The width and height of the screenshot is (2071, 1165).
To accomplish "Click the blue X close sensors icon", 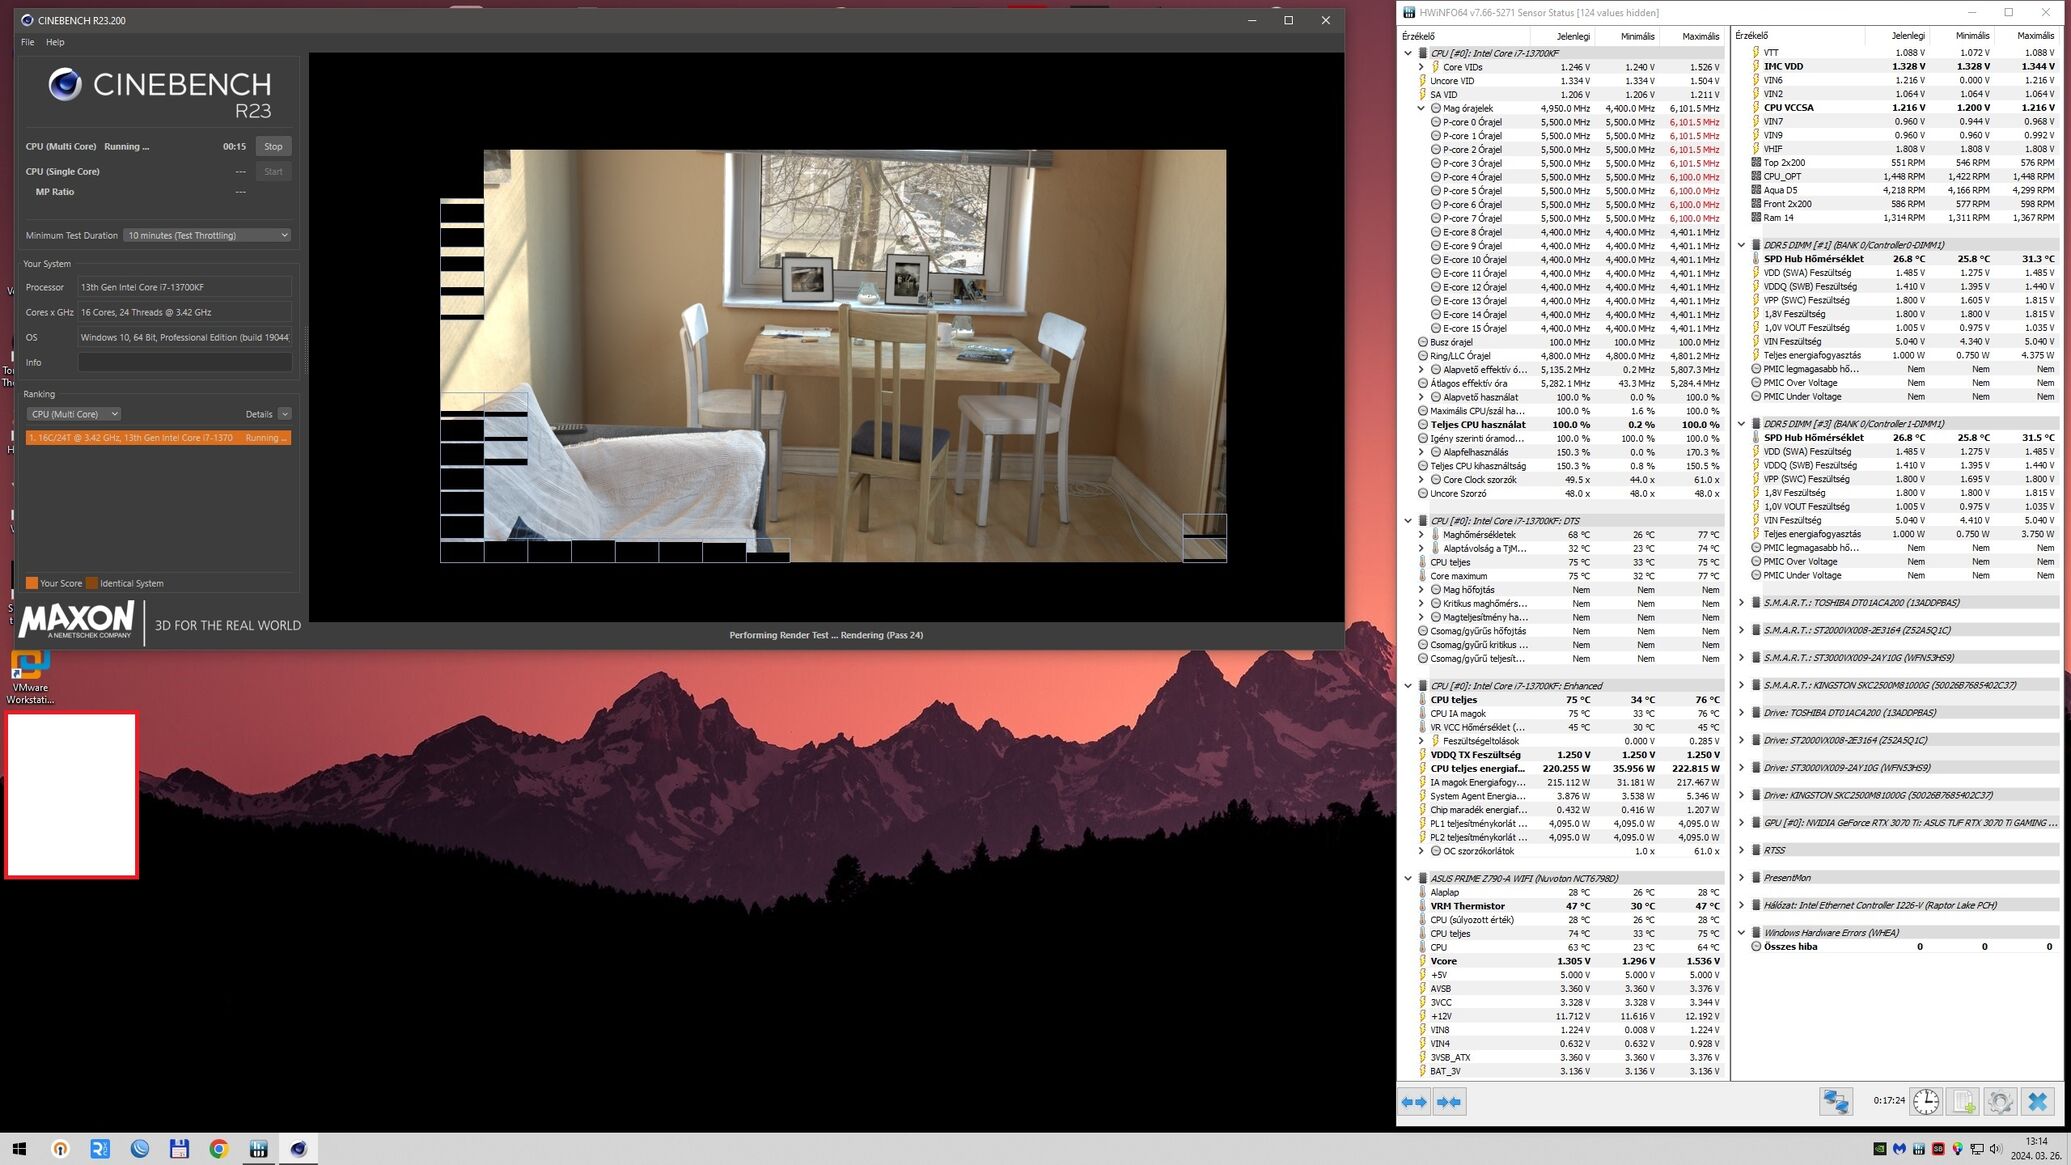I will (x=2037, y=1102).
